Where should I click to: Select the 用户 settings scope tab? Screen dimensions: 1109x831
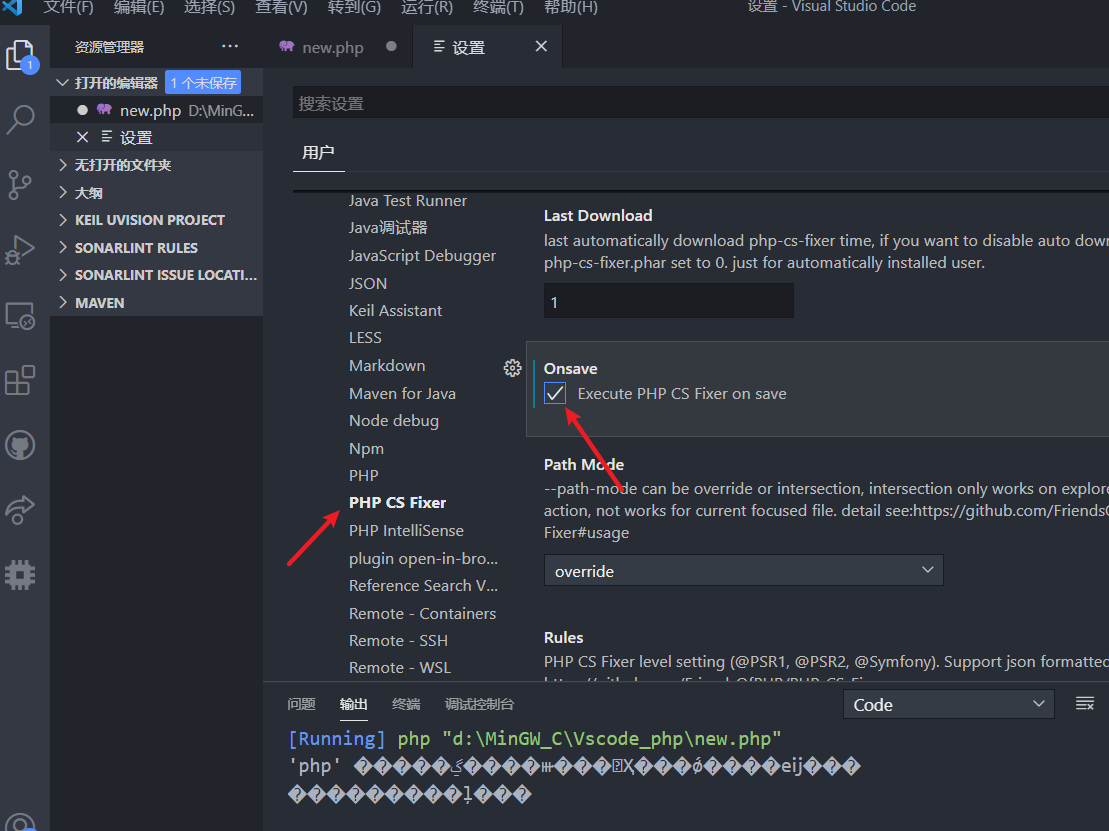(x=318, y=153)
